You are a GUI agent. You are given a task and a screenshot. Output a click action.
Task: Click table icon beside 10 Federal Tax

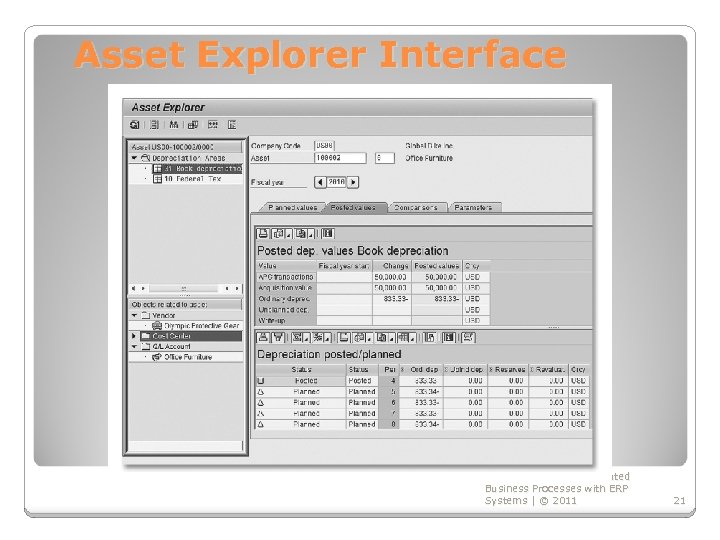click(158, 179)
